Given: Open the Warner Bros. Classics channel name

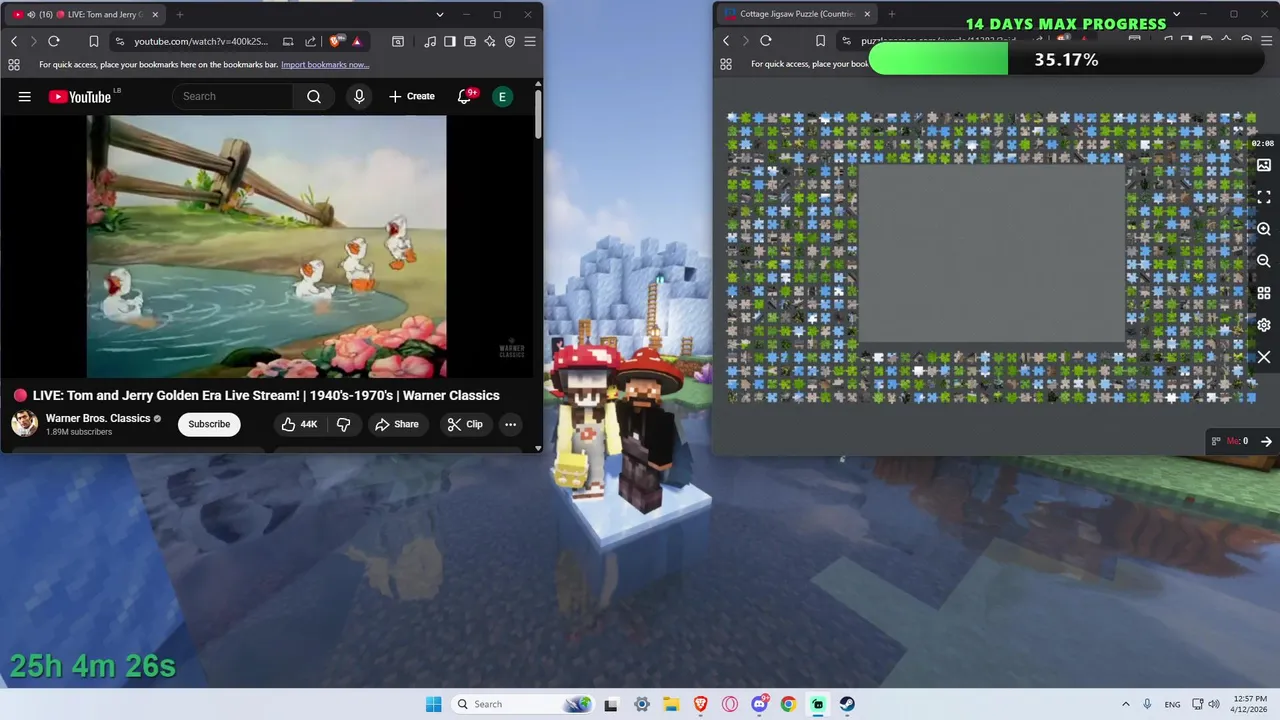Looking at the screenshot, I should (98, 418).
